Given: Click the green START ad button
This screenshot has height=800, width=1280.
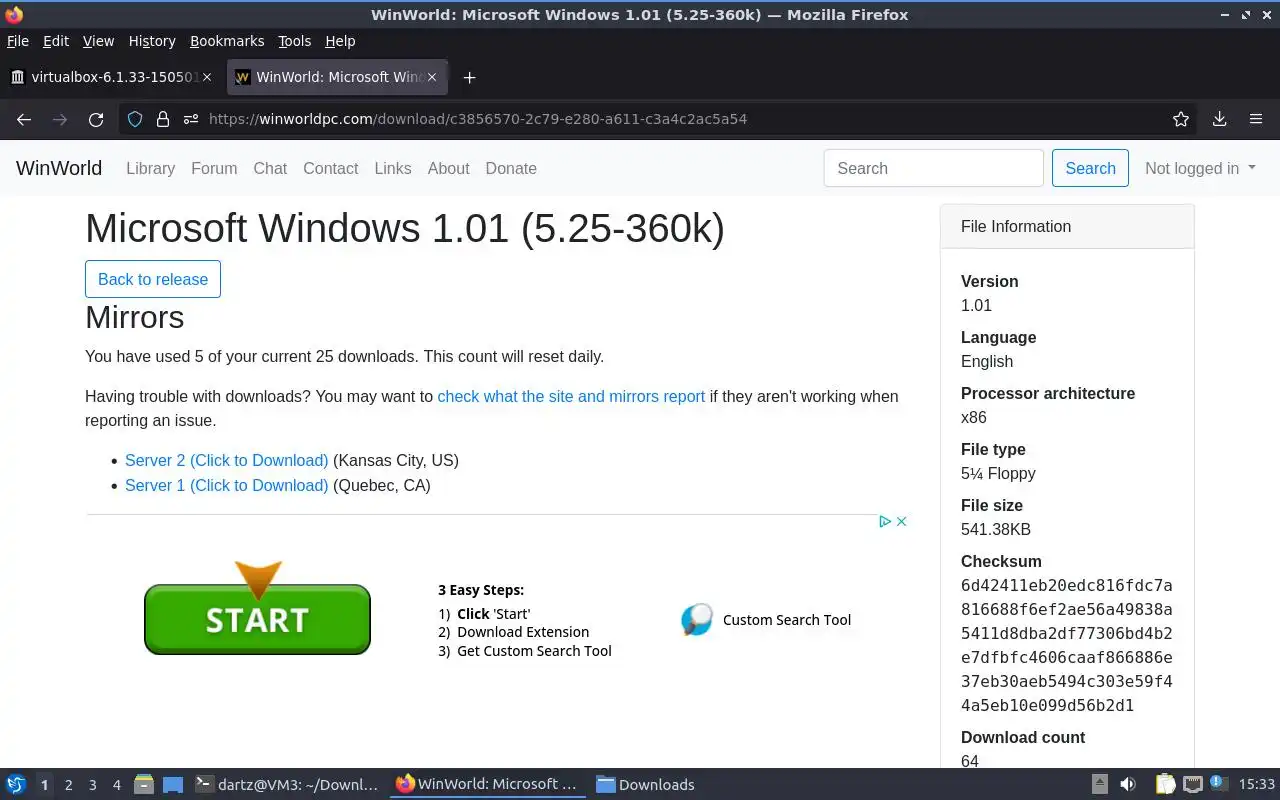Looking at the screenshot, I should (257, 619).
